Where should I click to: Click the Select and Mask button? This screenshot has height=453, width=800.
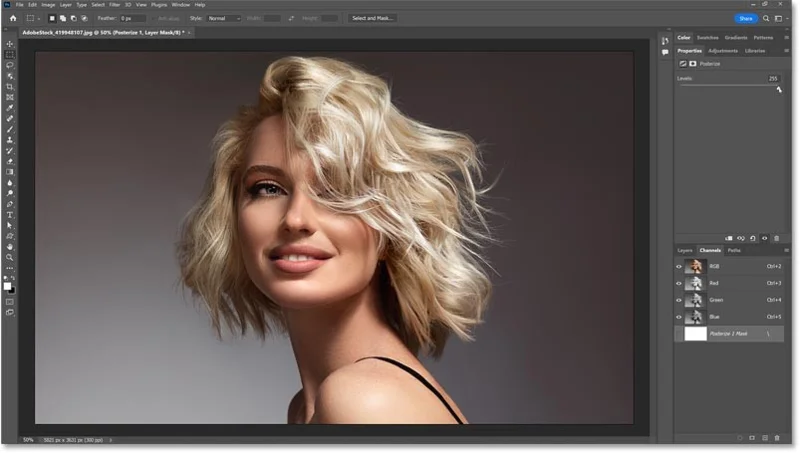point(372,18)
